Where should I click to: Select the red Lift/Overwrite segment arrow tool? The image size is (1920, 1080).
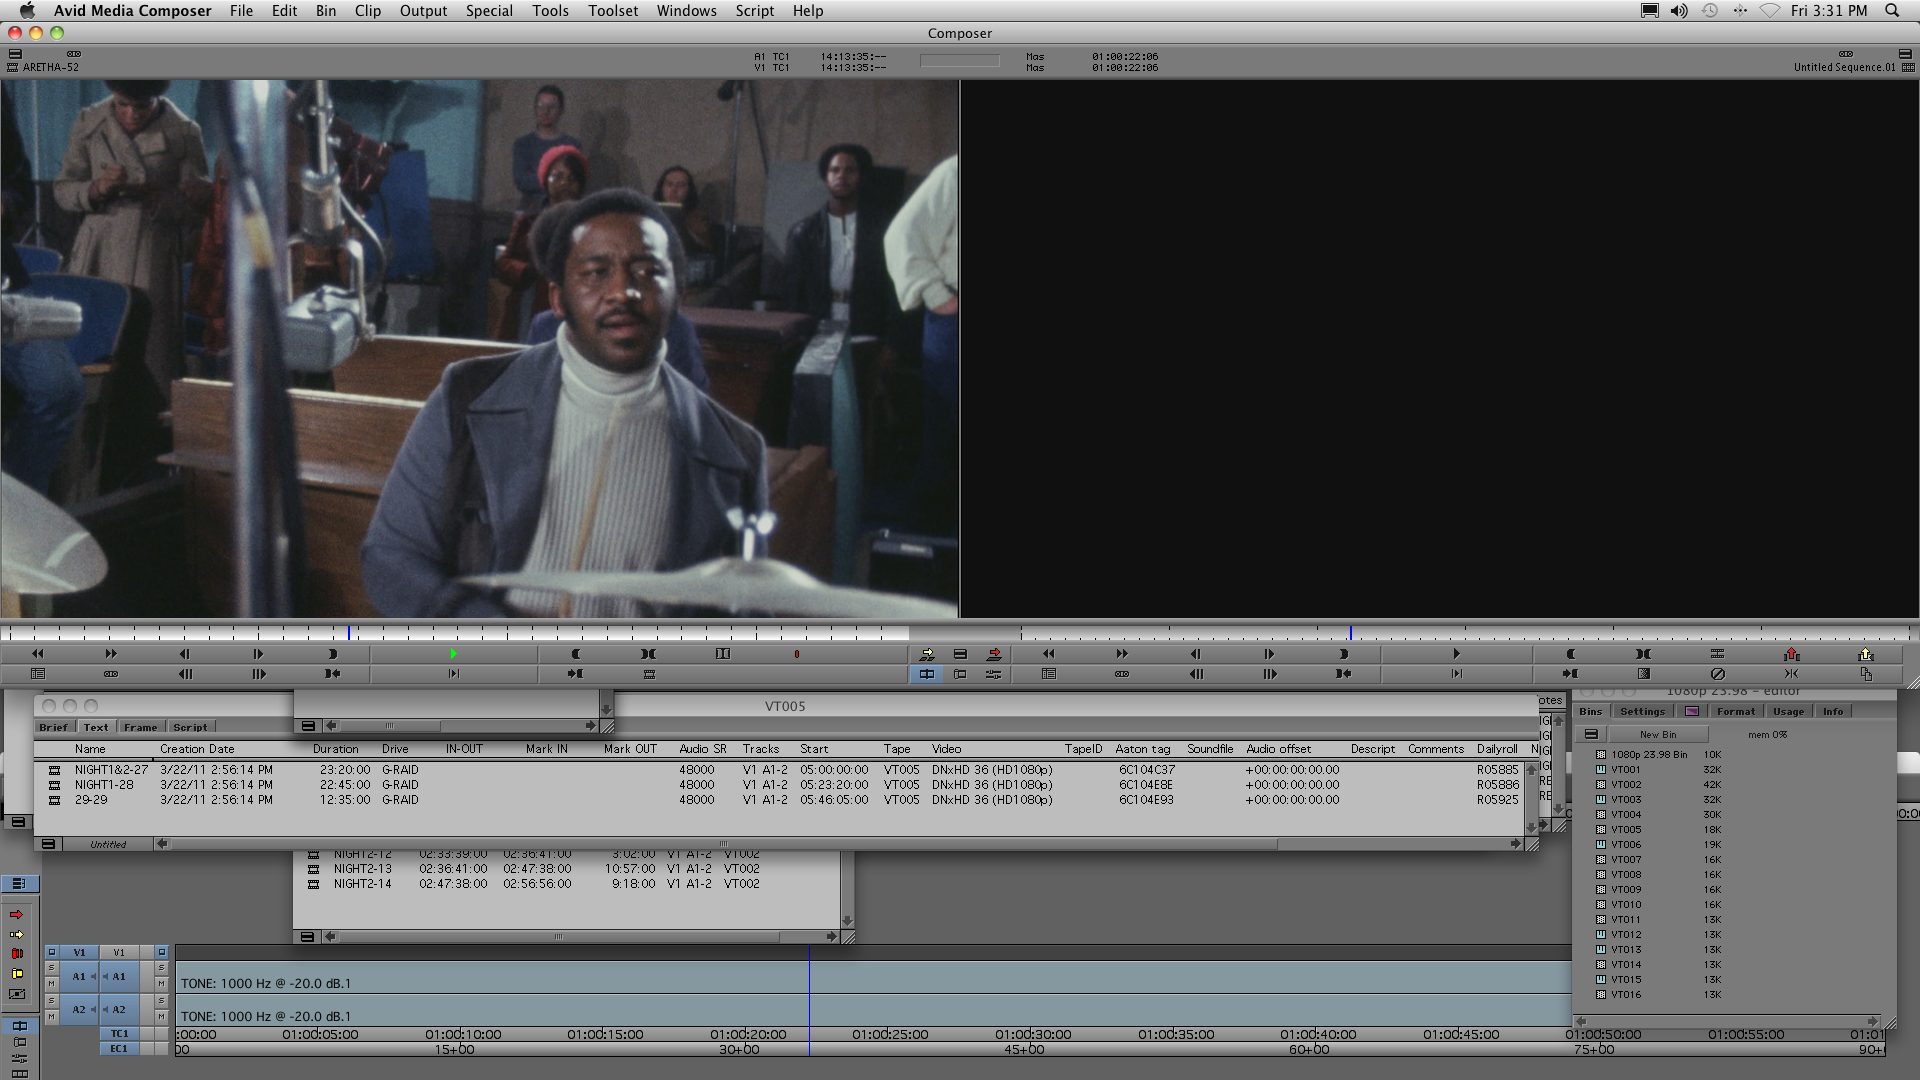pos(16,915)
